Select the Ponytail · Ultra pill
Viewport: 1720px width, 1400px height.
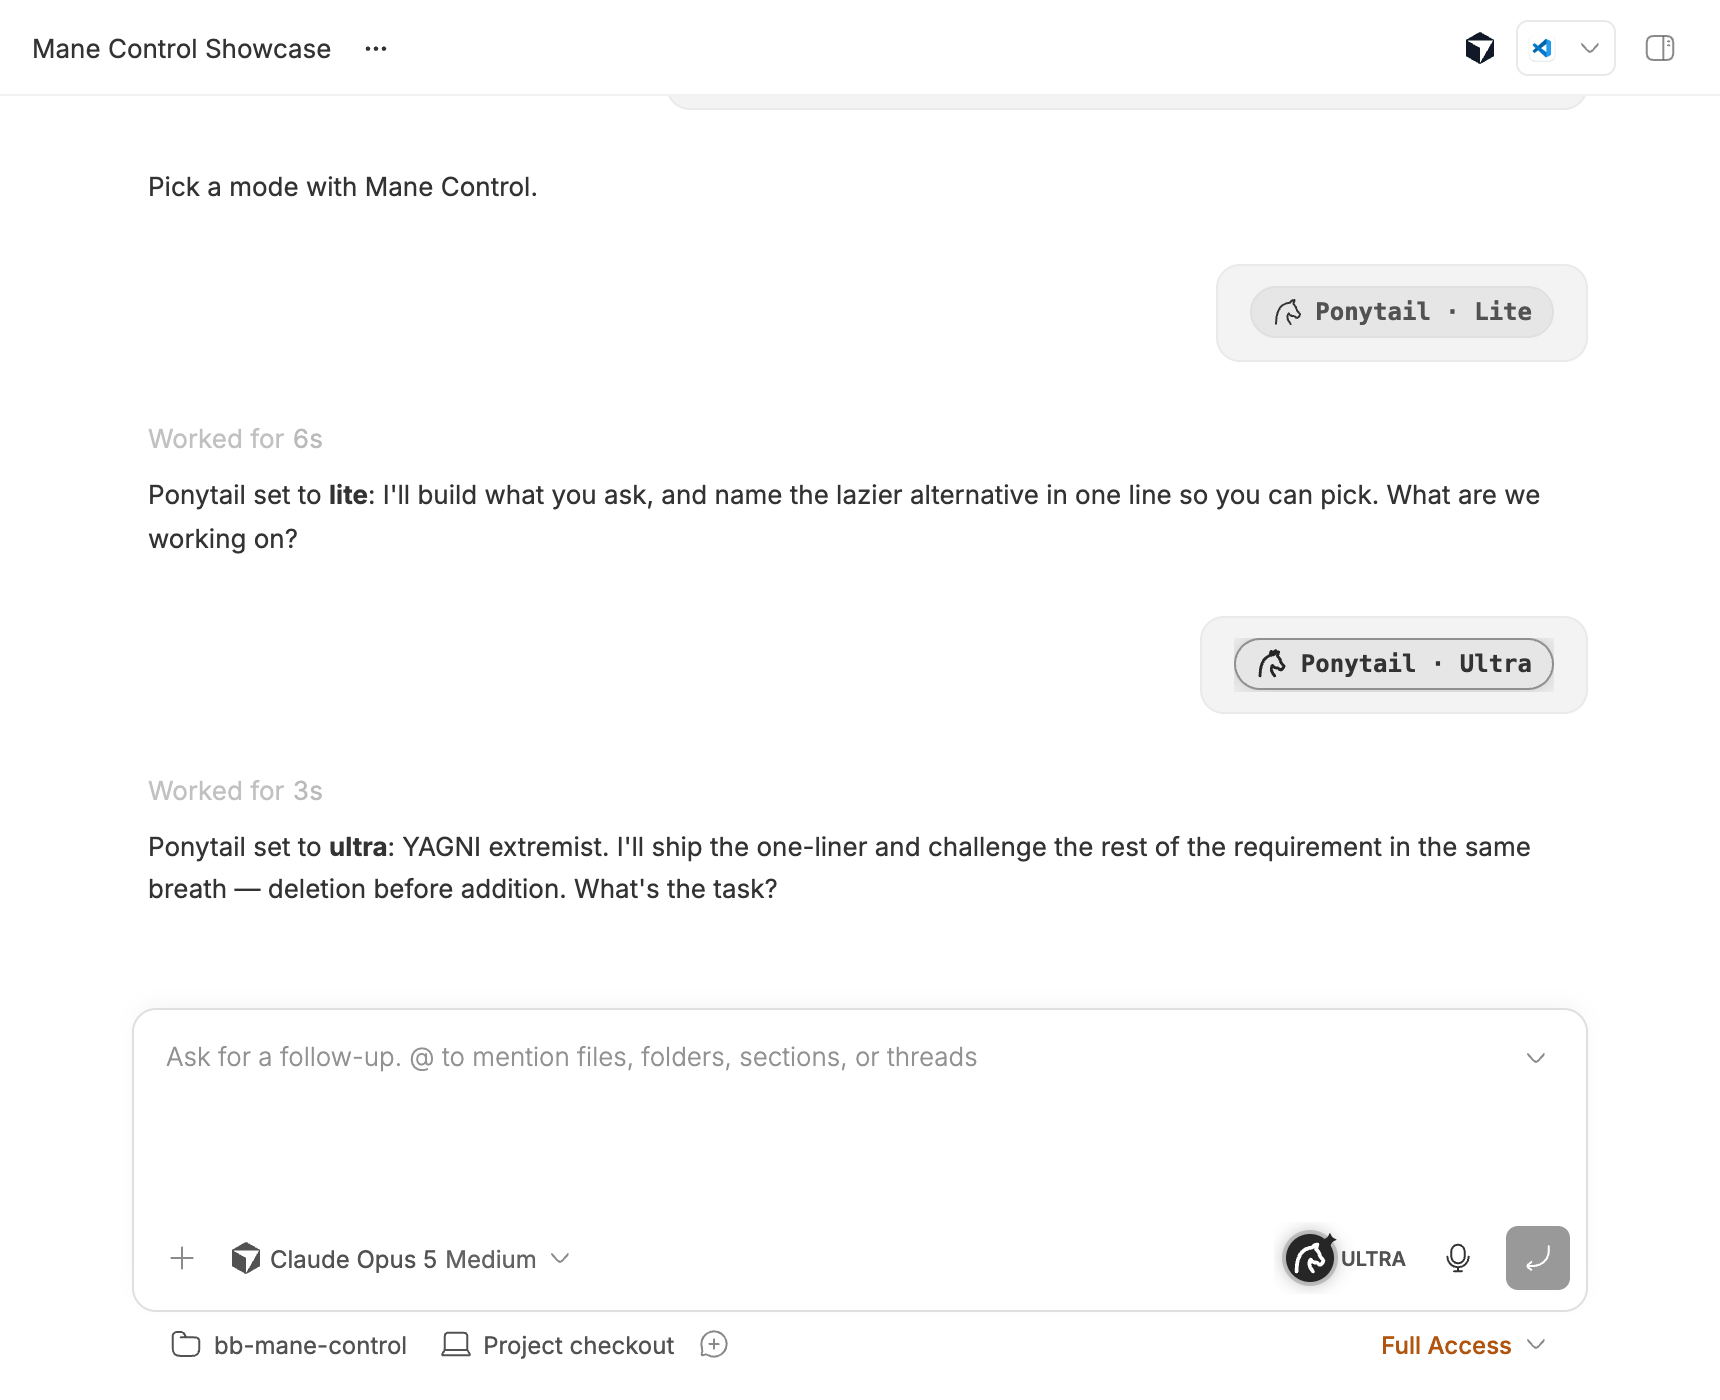(1393, 664)
